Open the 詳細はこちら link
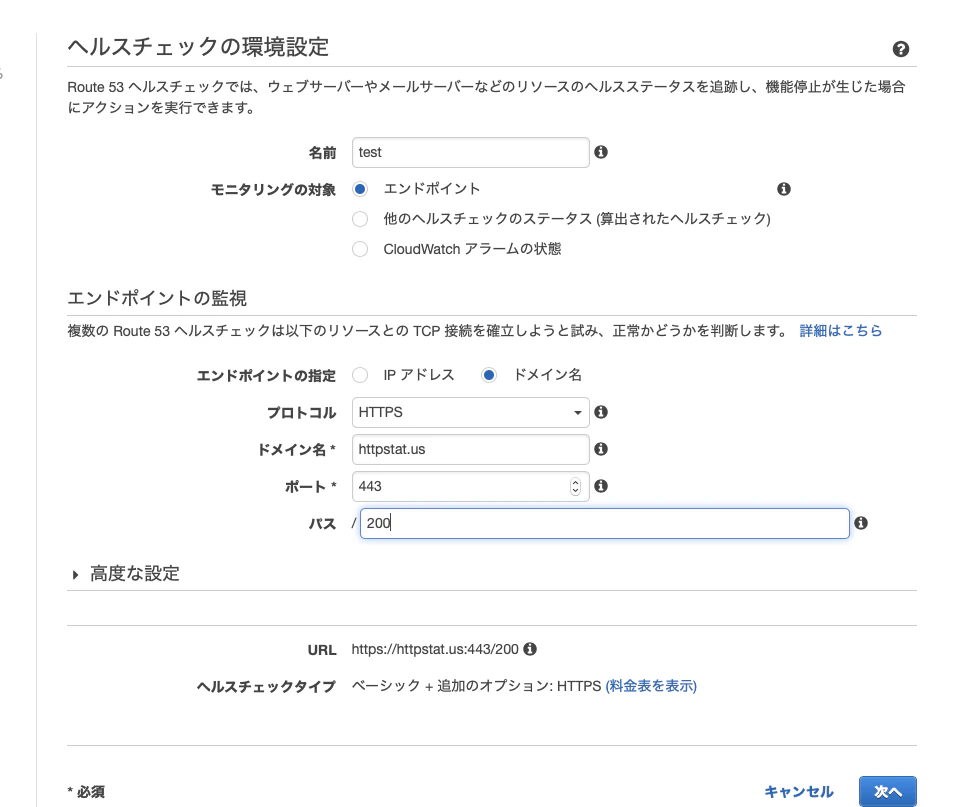Image resolution: width=955 pixels, height=807 pixels. (840, 331)
